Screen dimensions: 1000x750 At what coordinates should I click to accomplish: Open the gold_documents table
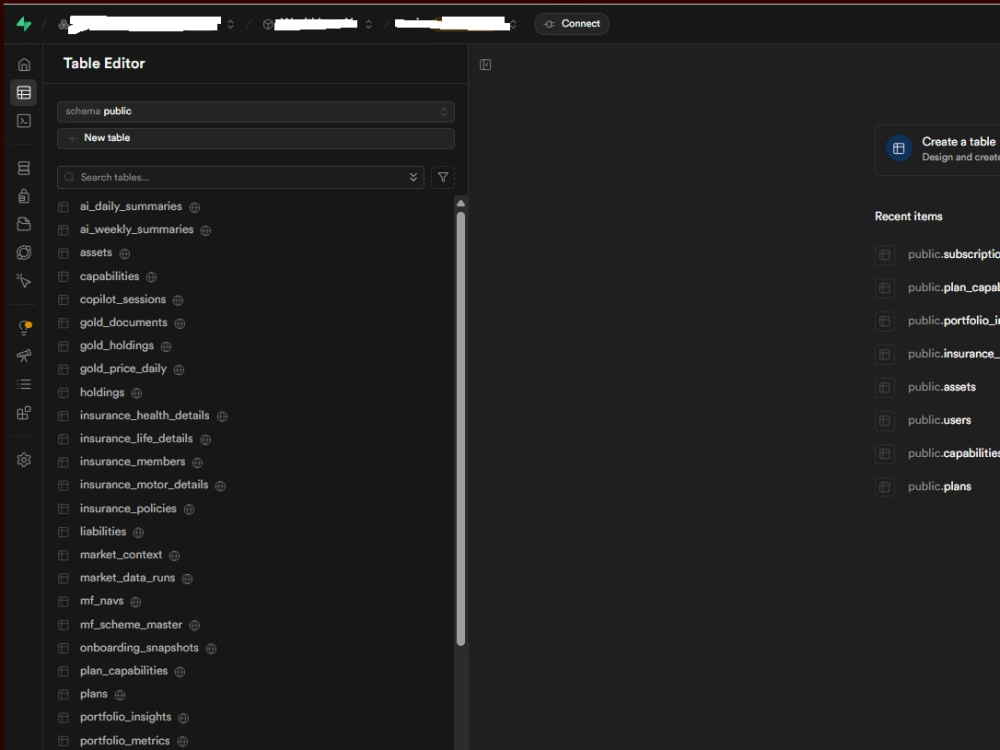(x=123, y=323)
